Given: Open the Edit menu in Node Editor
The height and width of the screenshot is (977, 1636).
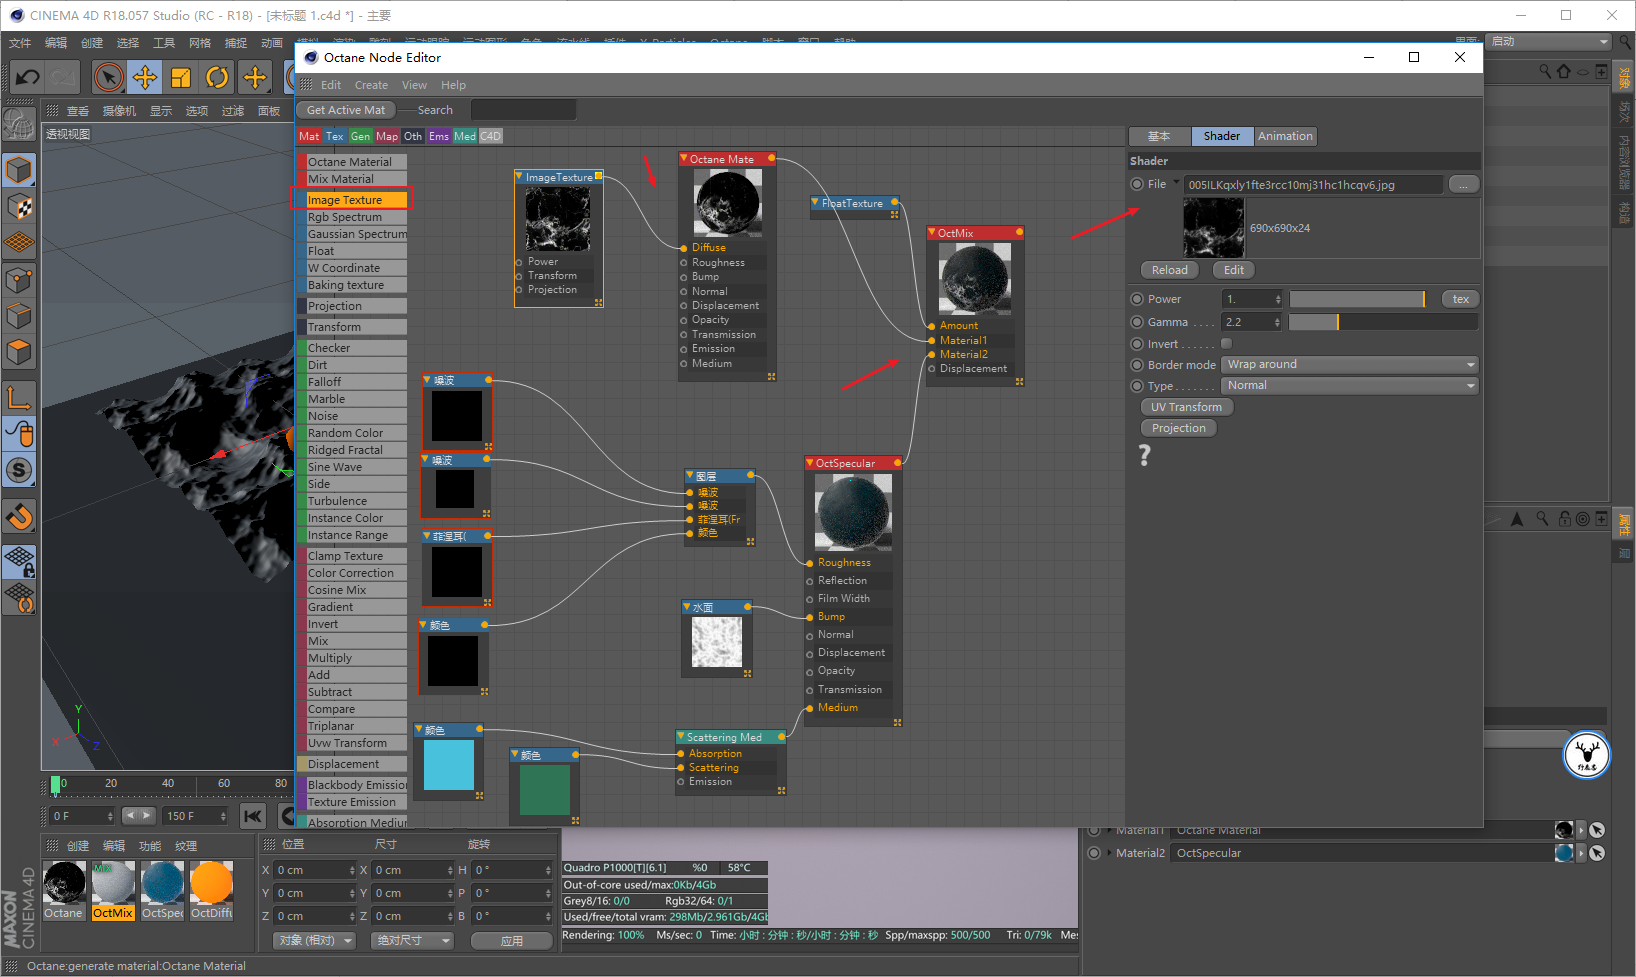Looking at the screenshot, I should point(331,85).
